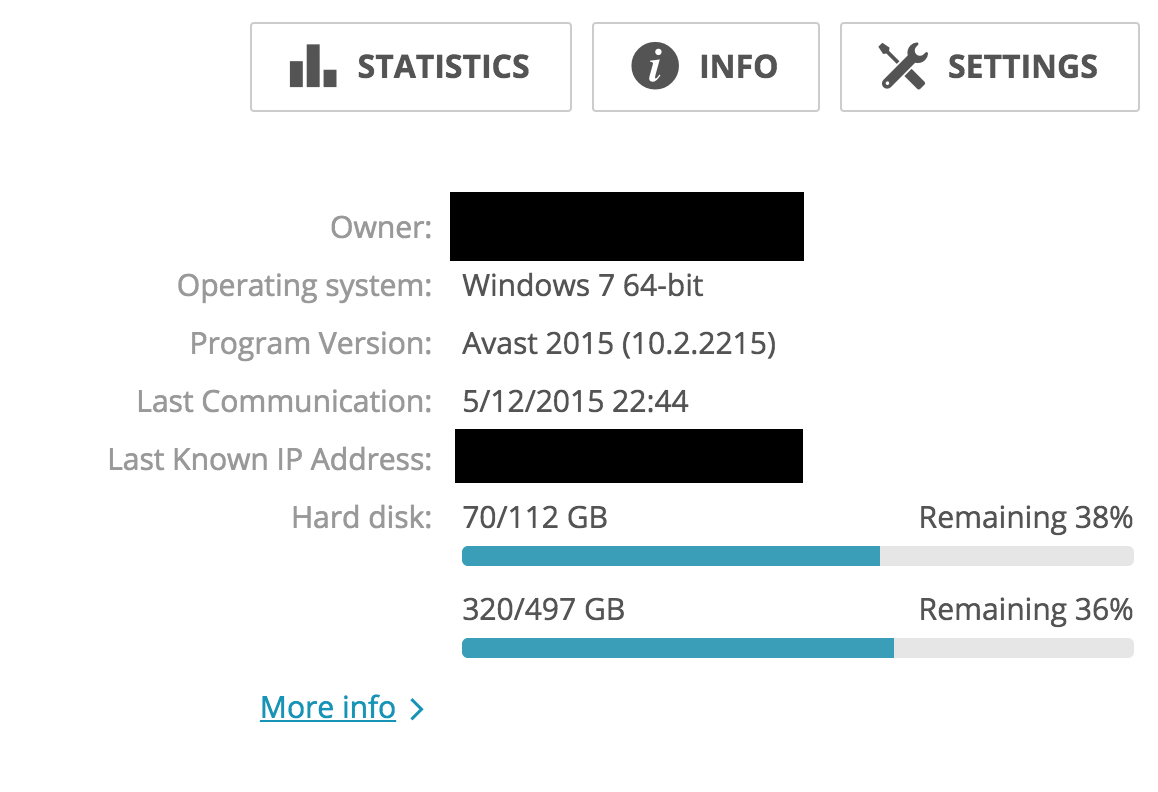The width and height of the screenshot is (1158, 792).
Task: Click the circled "i" Info icon
Action: pyautogui.click(x=654, y=66)
